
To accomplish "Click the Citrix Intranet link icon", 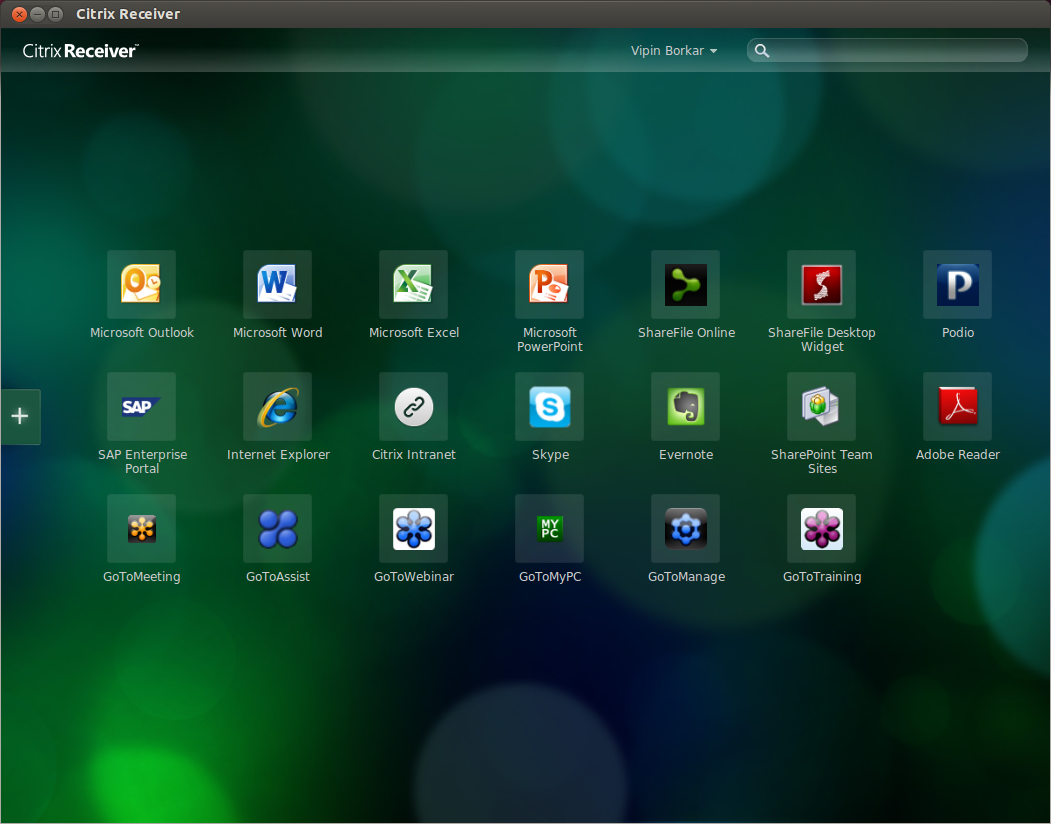I will [x=413, y=407].
